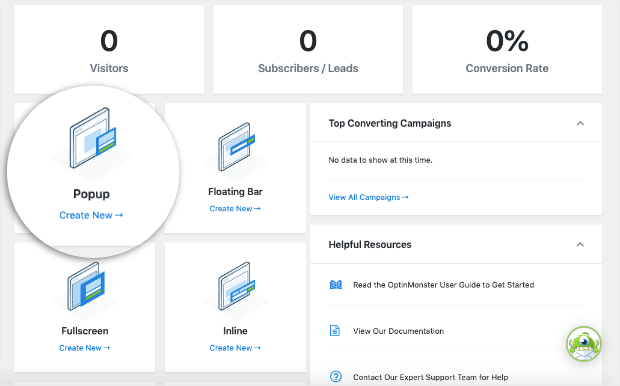Screen dimensions: 620x386
Task: Click the document icon beside View Our Documentation
Action: (335, 330)
